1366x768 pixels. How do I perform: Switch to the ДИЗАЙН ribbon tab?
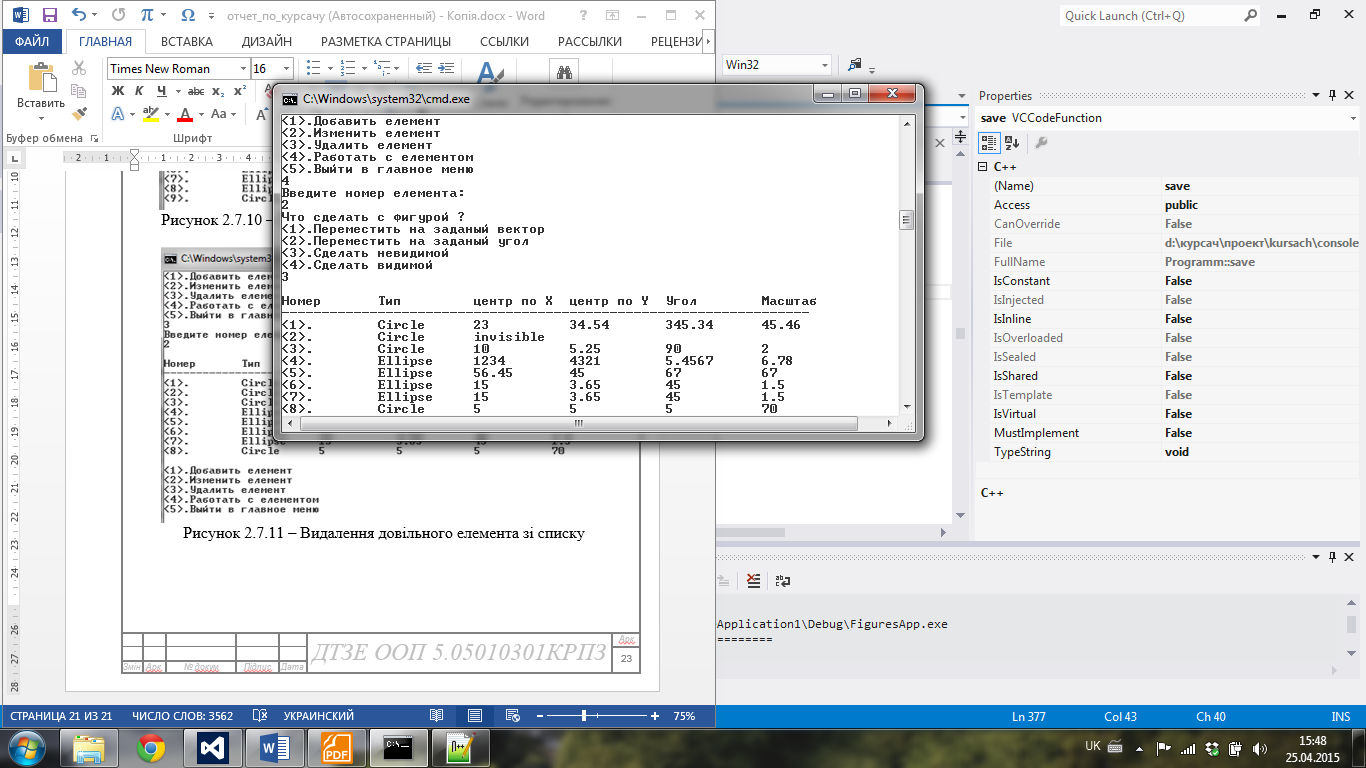pos(266,41)
